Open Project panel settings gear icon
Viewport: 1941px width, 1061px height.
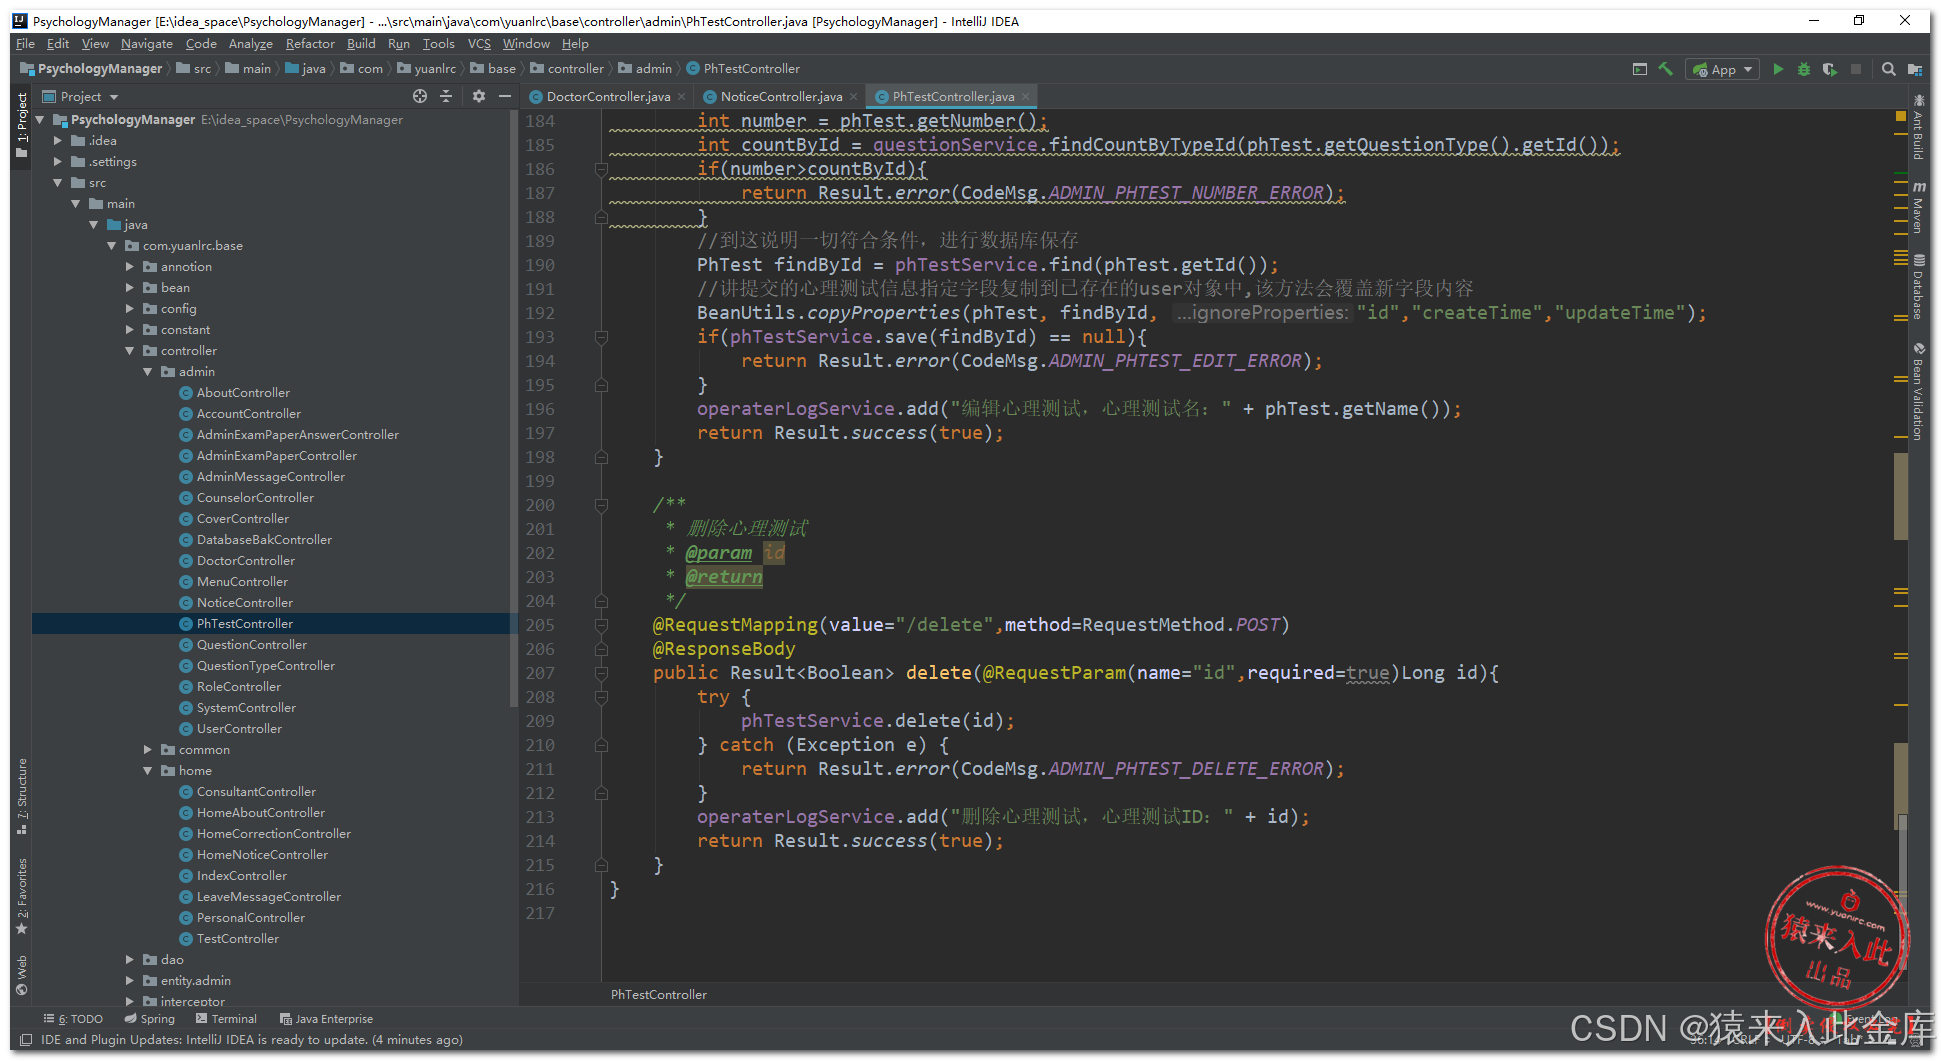click(479, 96)
